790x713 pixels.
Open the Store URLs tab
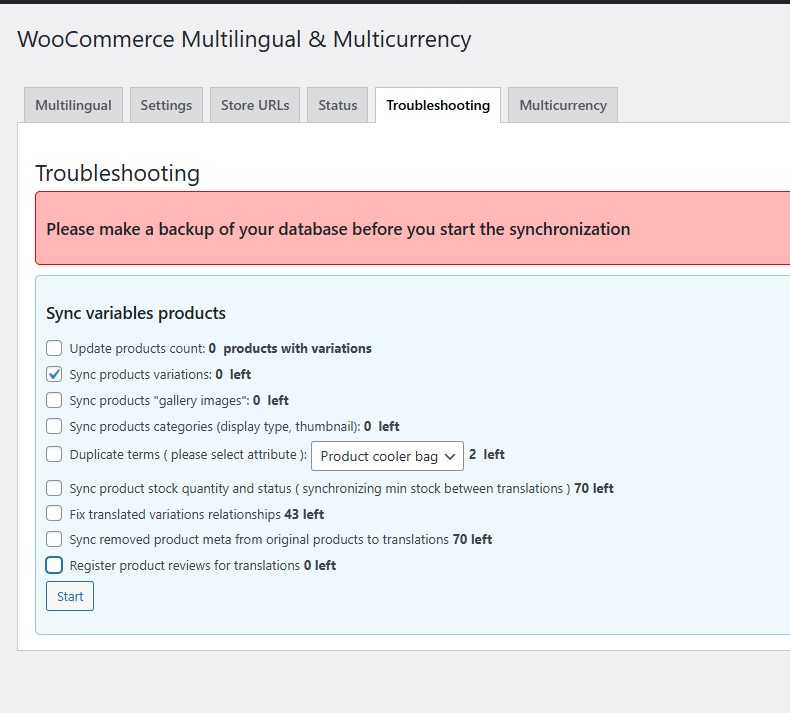tap(255, 105)
